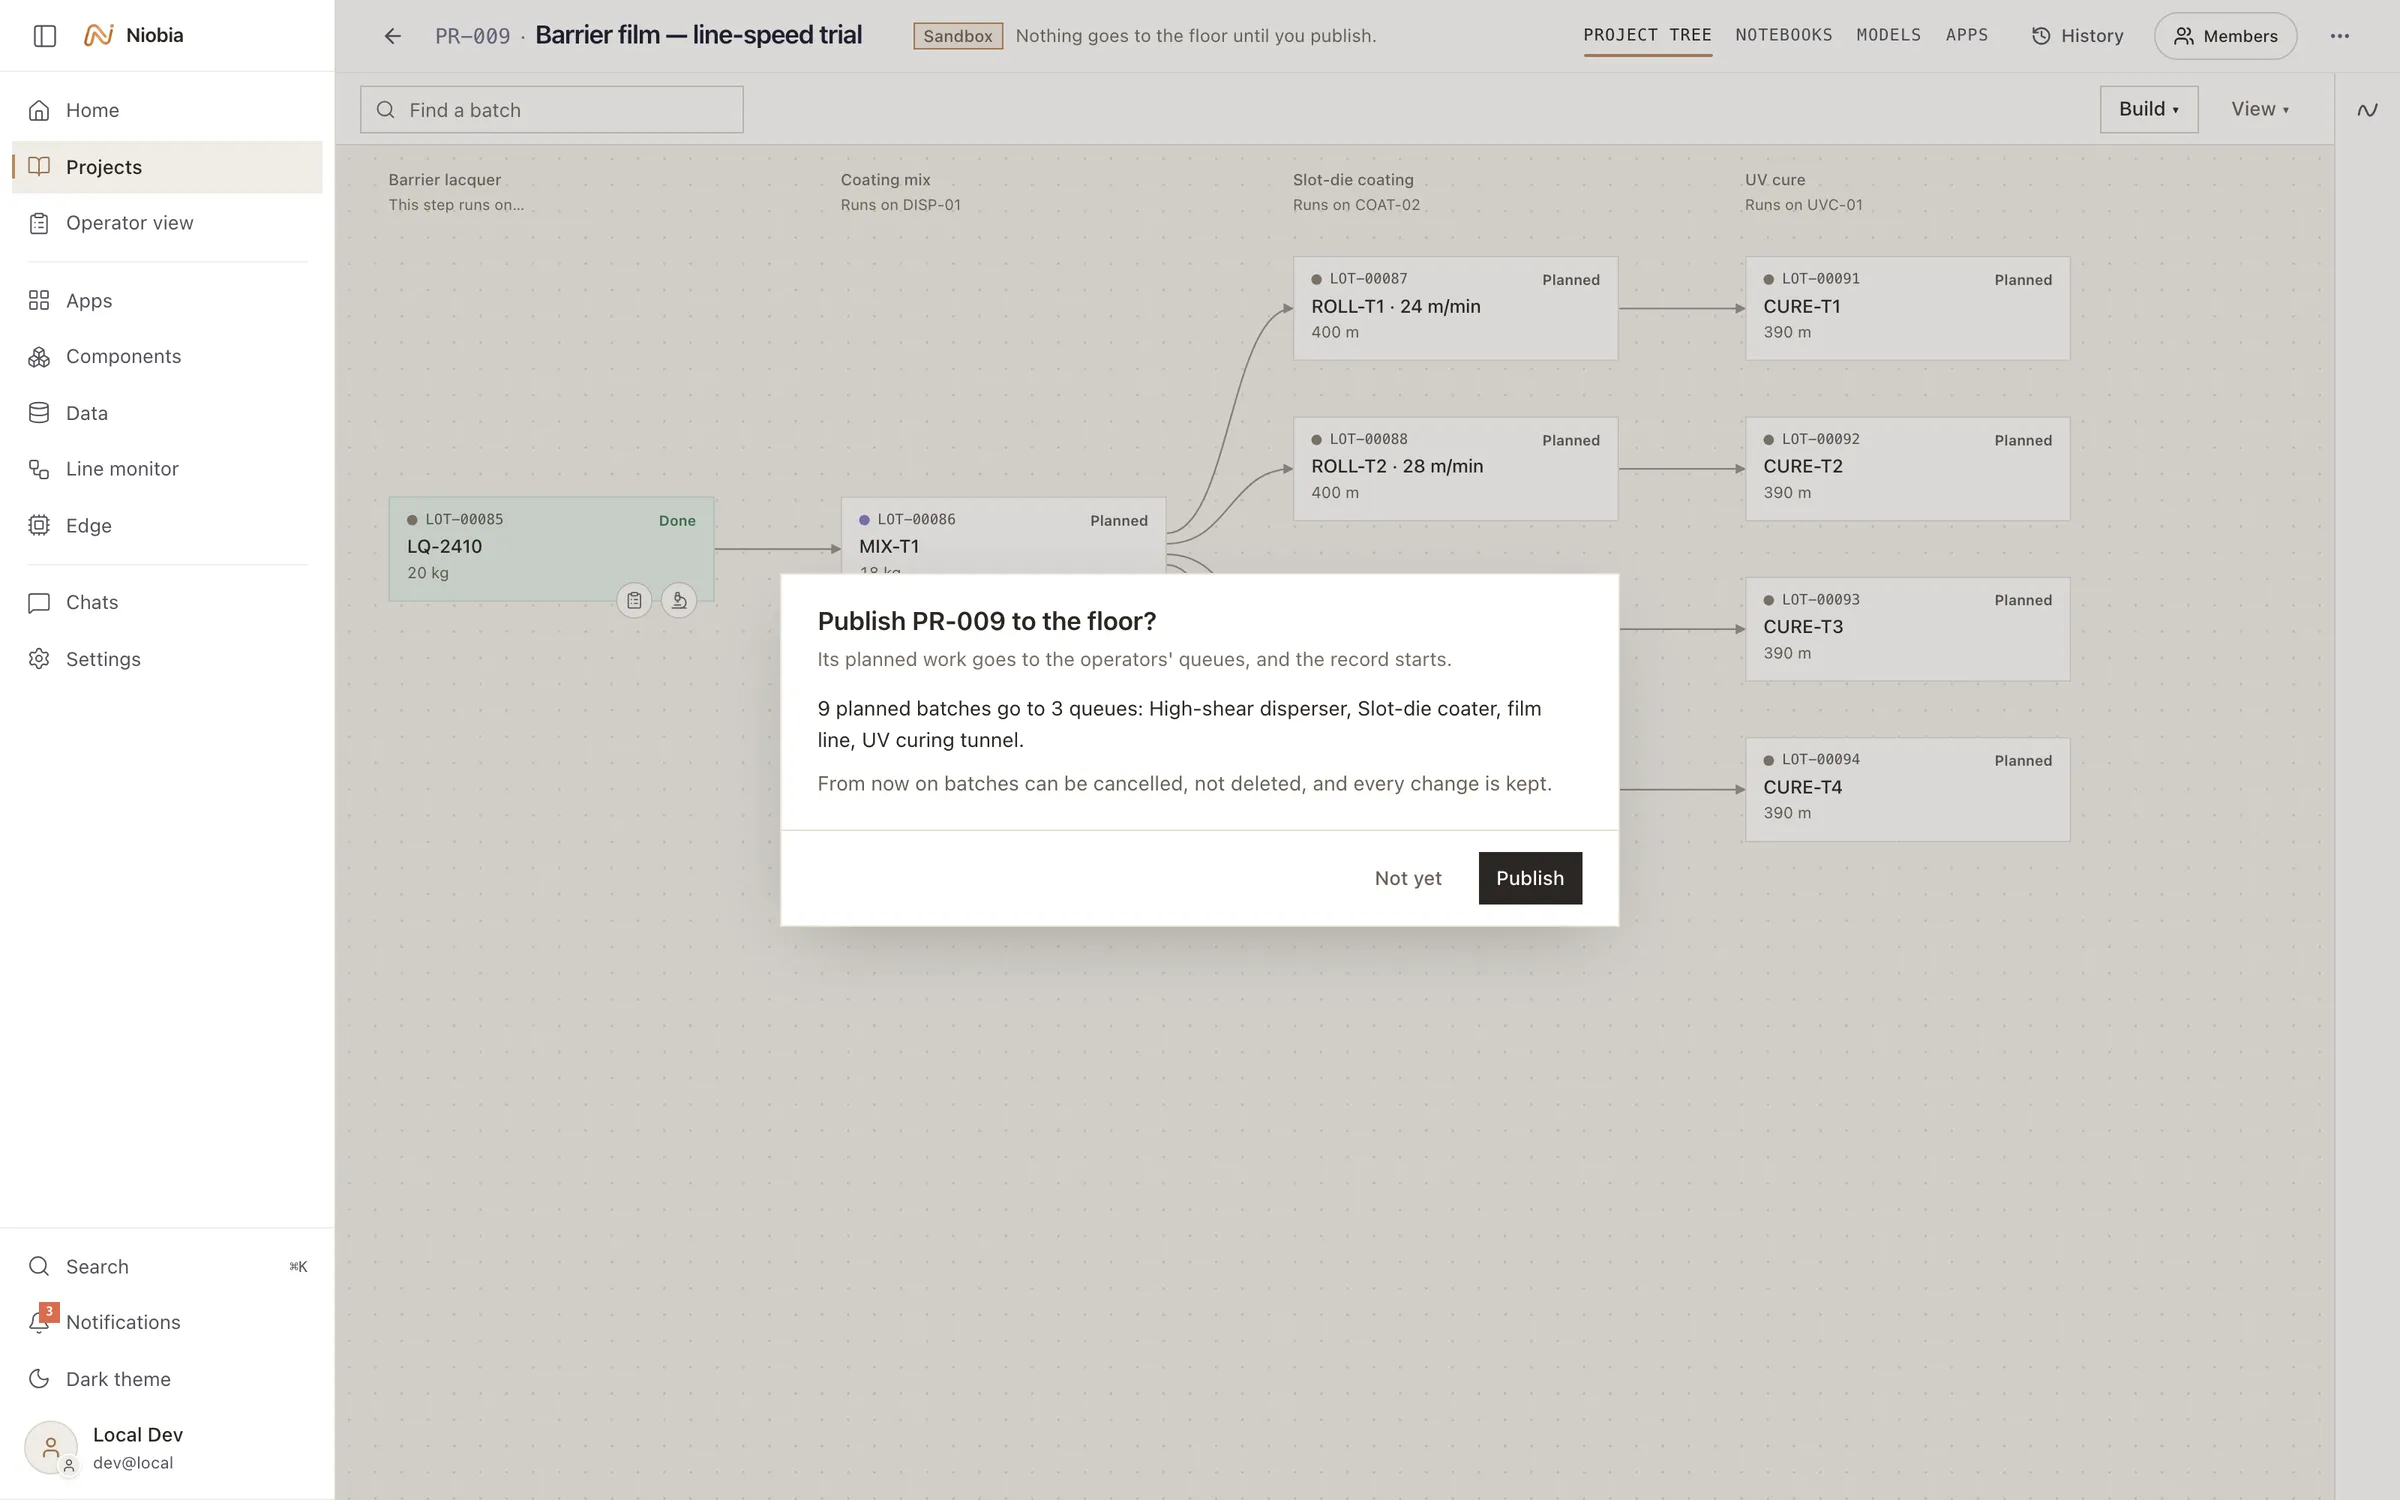Expand the View dropdown
The height and width of the screenshot is (1500, 2400).
(2260, 109)
